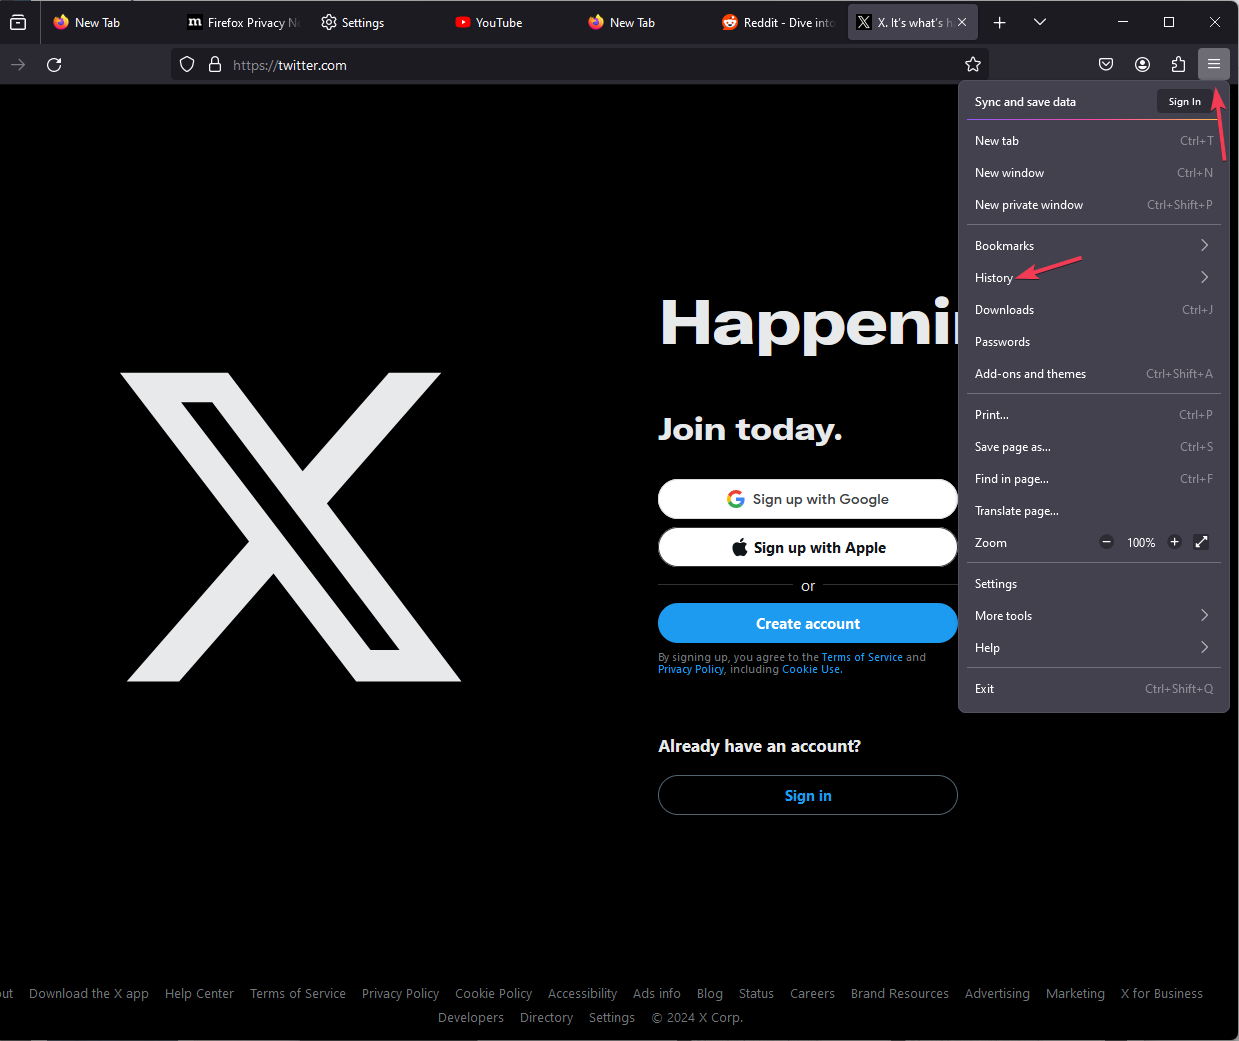This screenshot has width=1239, height=1041.
Task: Zoom out with minus button
Action: 1106,542
